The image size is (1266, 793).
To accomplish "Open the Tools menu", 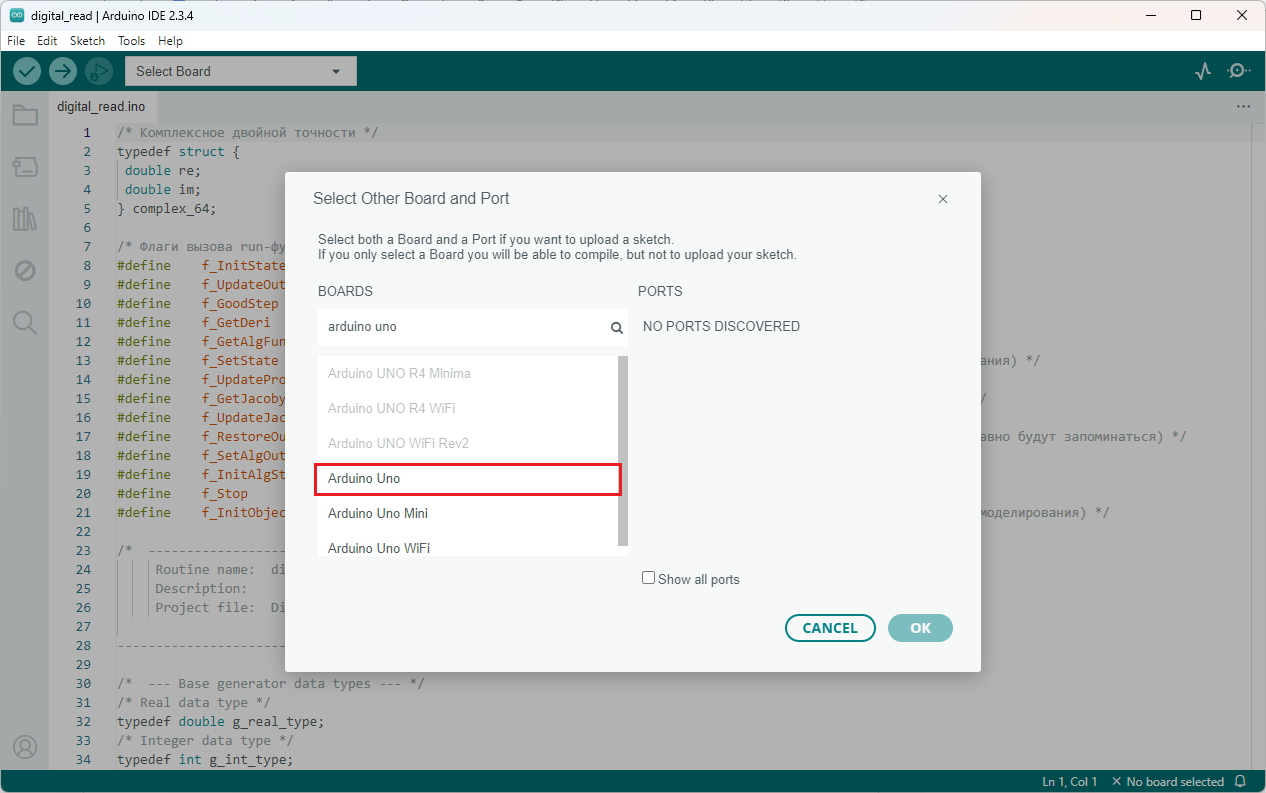I will tap(131, 41).
